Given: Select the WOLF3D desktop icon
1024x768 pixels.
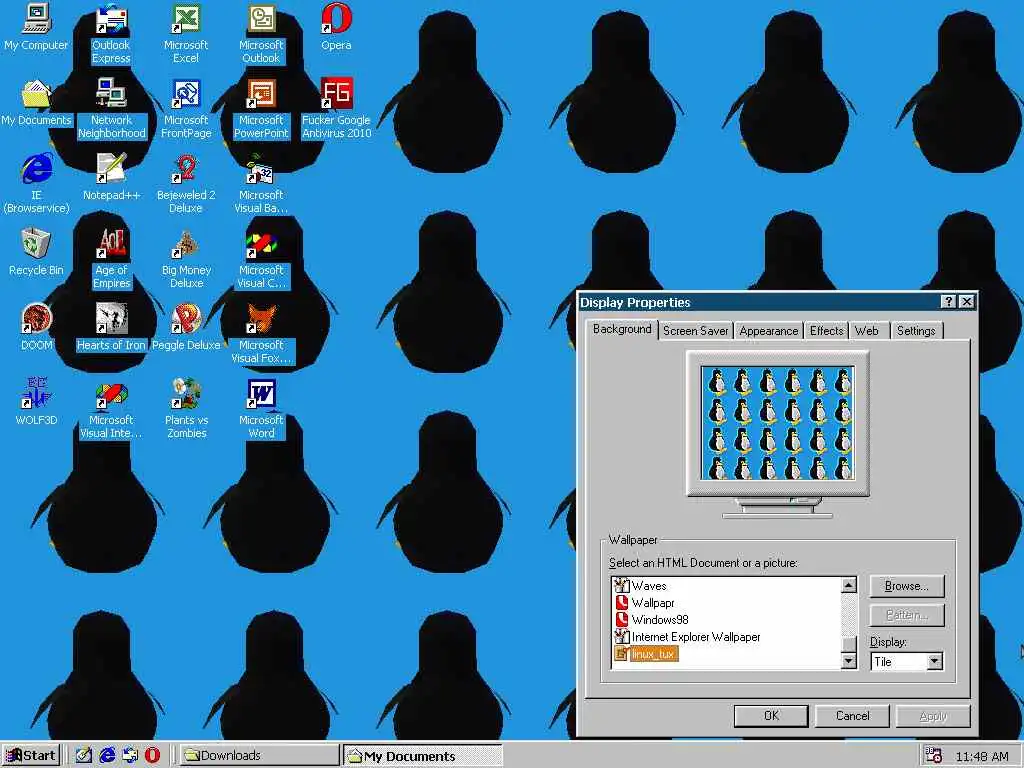Looking at the screenshot, I should [36, 402].
